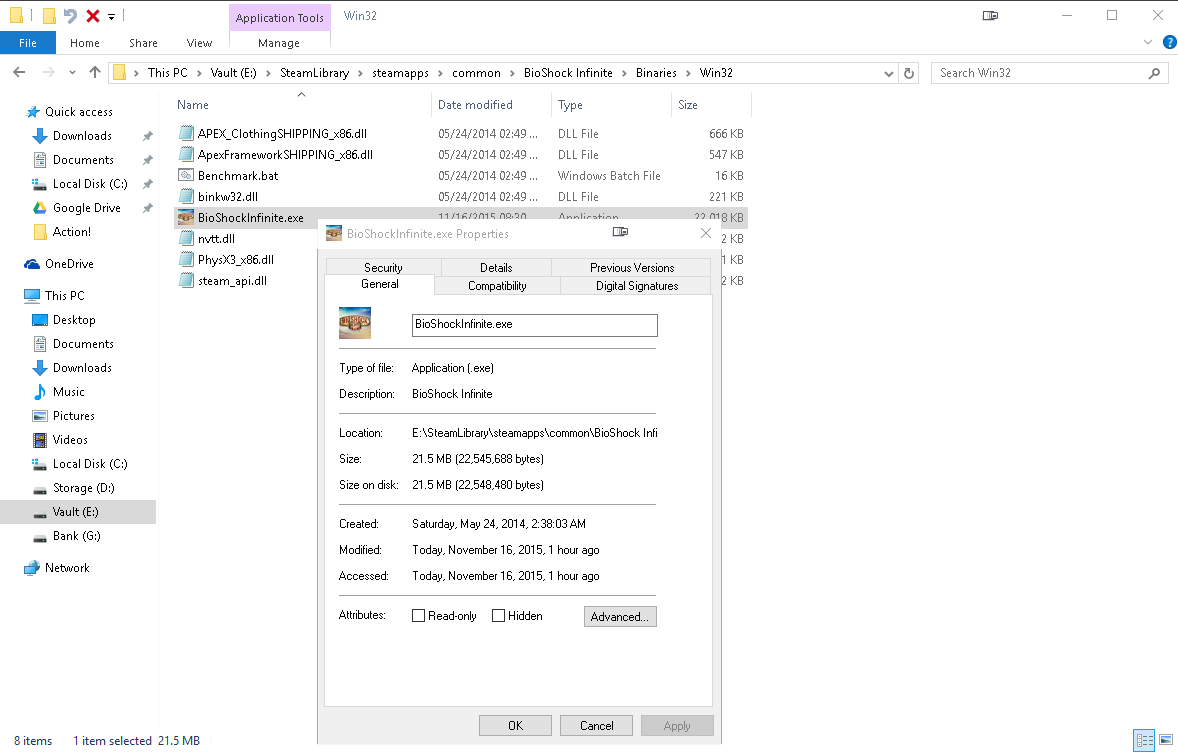
Task: Click Cancel in Properties dialog
Action: (597, 726)
